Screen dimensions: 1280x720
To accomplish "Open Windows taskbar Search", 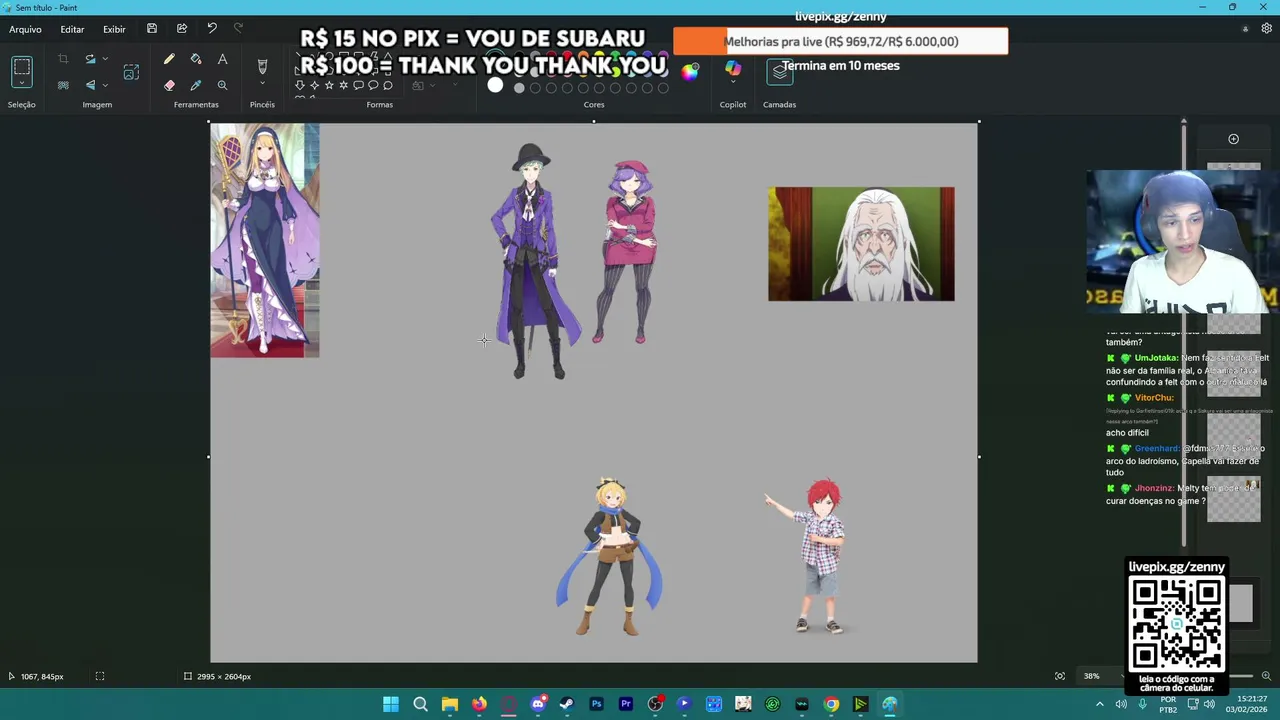I will click(x=421, y=704).
